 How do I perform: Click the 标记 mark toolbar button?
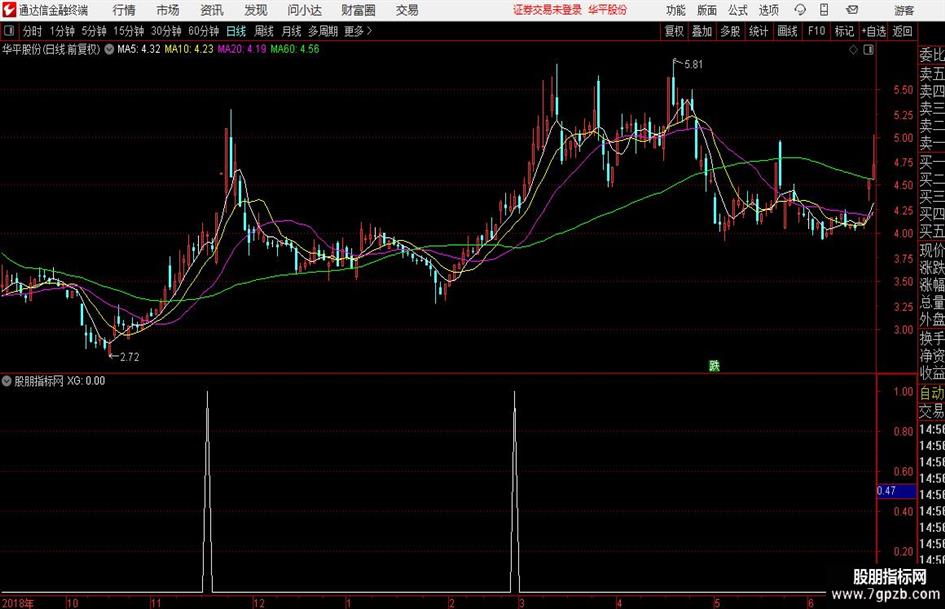tap(844, 31)
